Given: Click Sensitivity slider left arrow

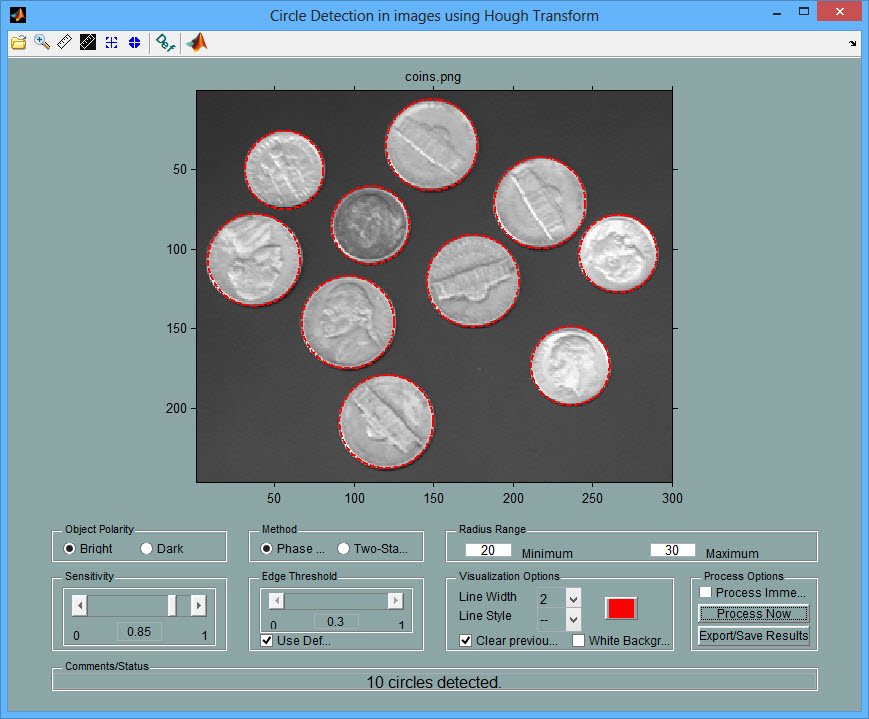Looking at the screenshot, I should (x=80, y=605).
